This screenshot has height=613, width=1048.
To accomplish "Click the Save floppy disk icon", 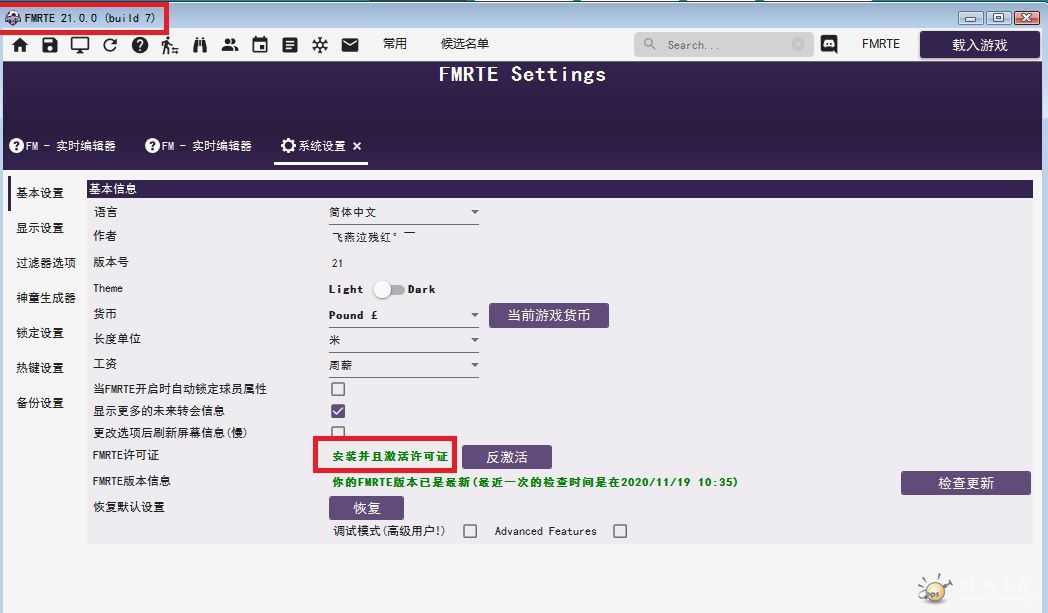I will pos(50,45).
